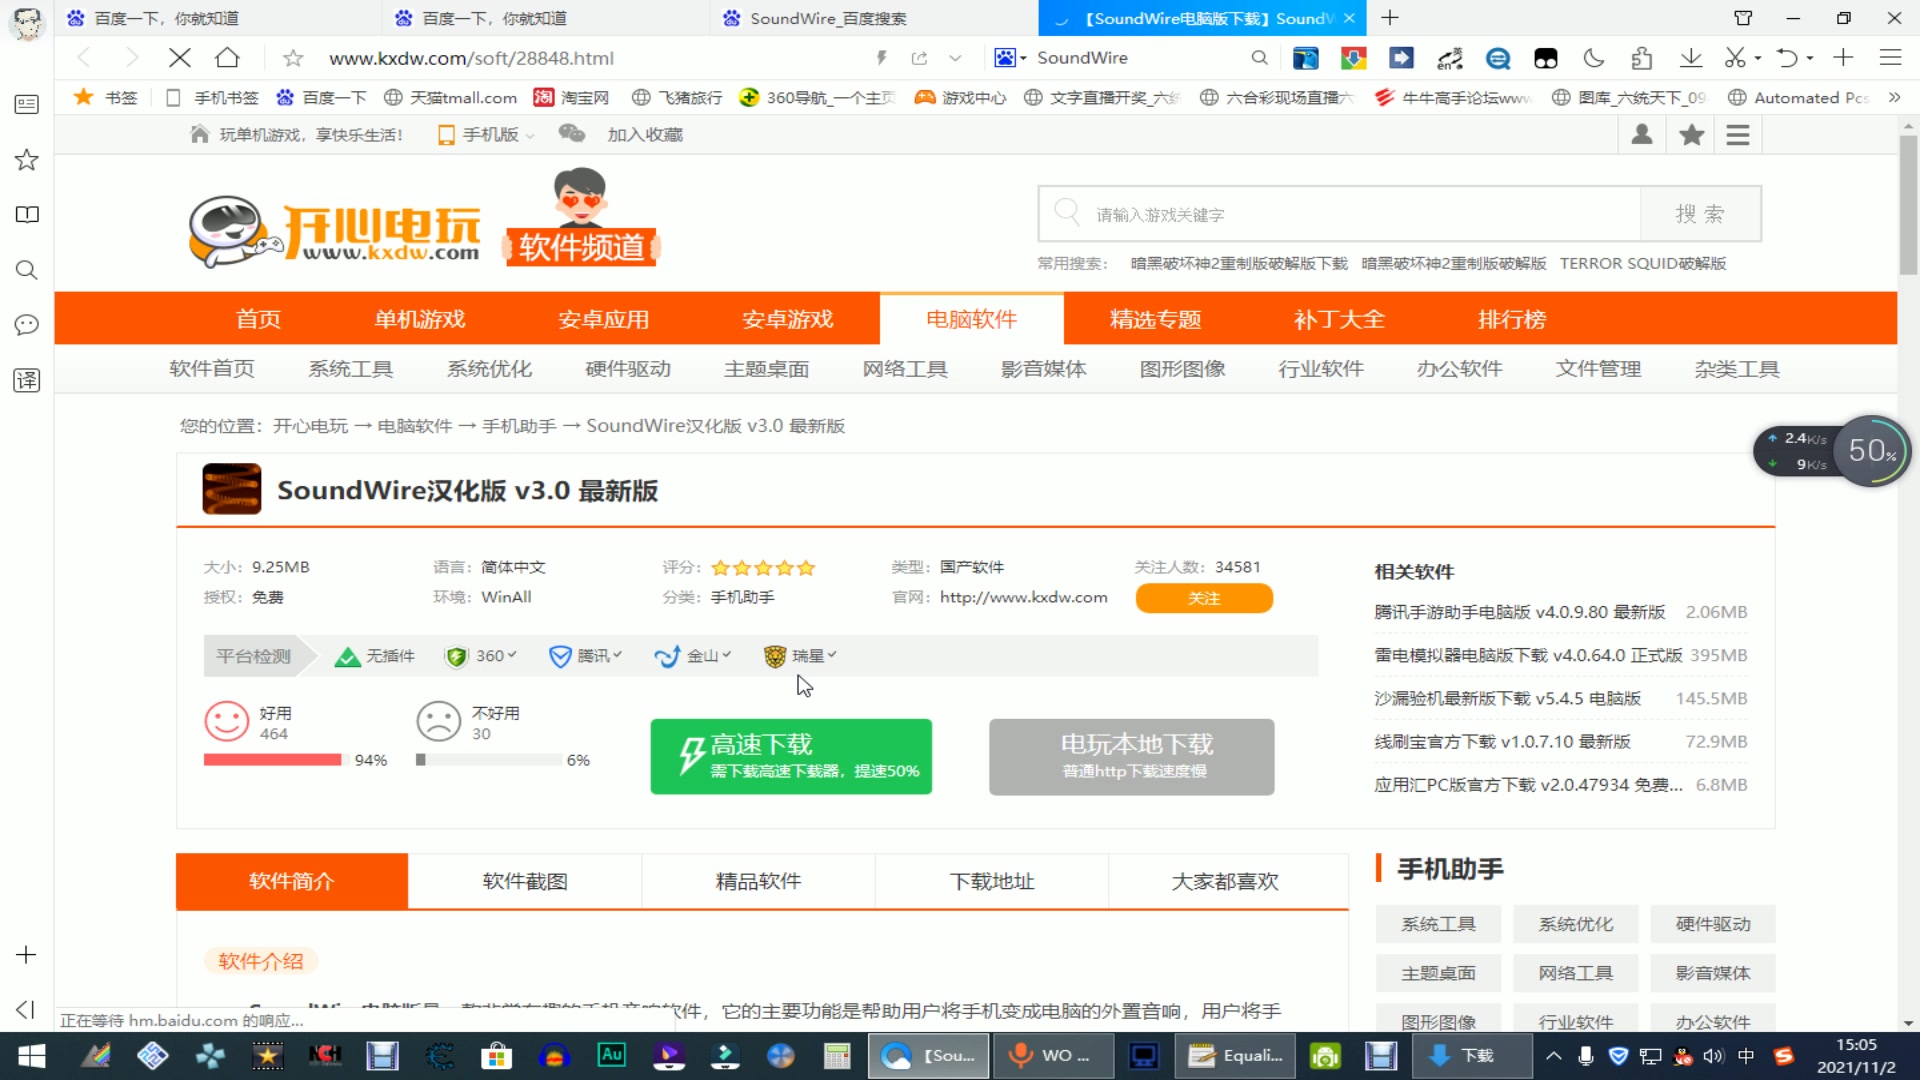This screenshot has height=1080, width=1920.
Task: Click the 好用 smiley face icon
Action: pos(226,721)
